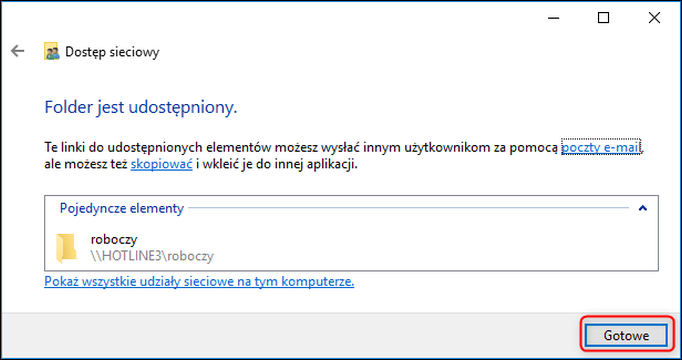The height and width of the screenshot is (360, 682).
Task: Collapse the Pojedyncze elementy group chevron
Action: [x=642, y=208]
